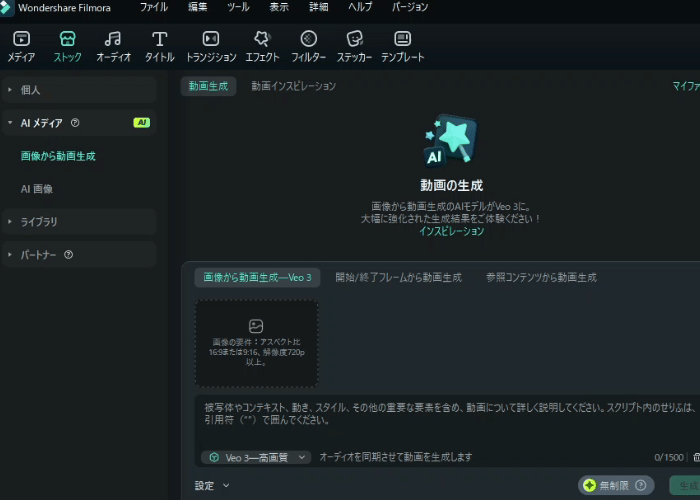The width and height of the screenshot is (700, 500).
Task: Open the オーディオ (Audio) music note icon
Action: (113, 39)
